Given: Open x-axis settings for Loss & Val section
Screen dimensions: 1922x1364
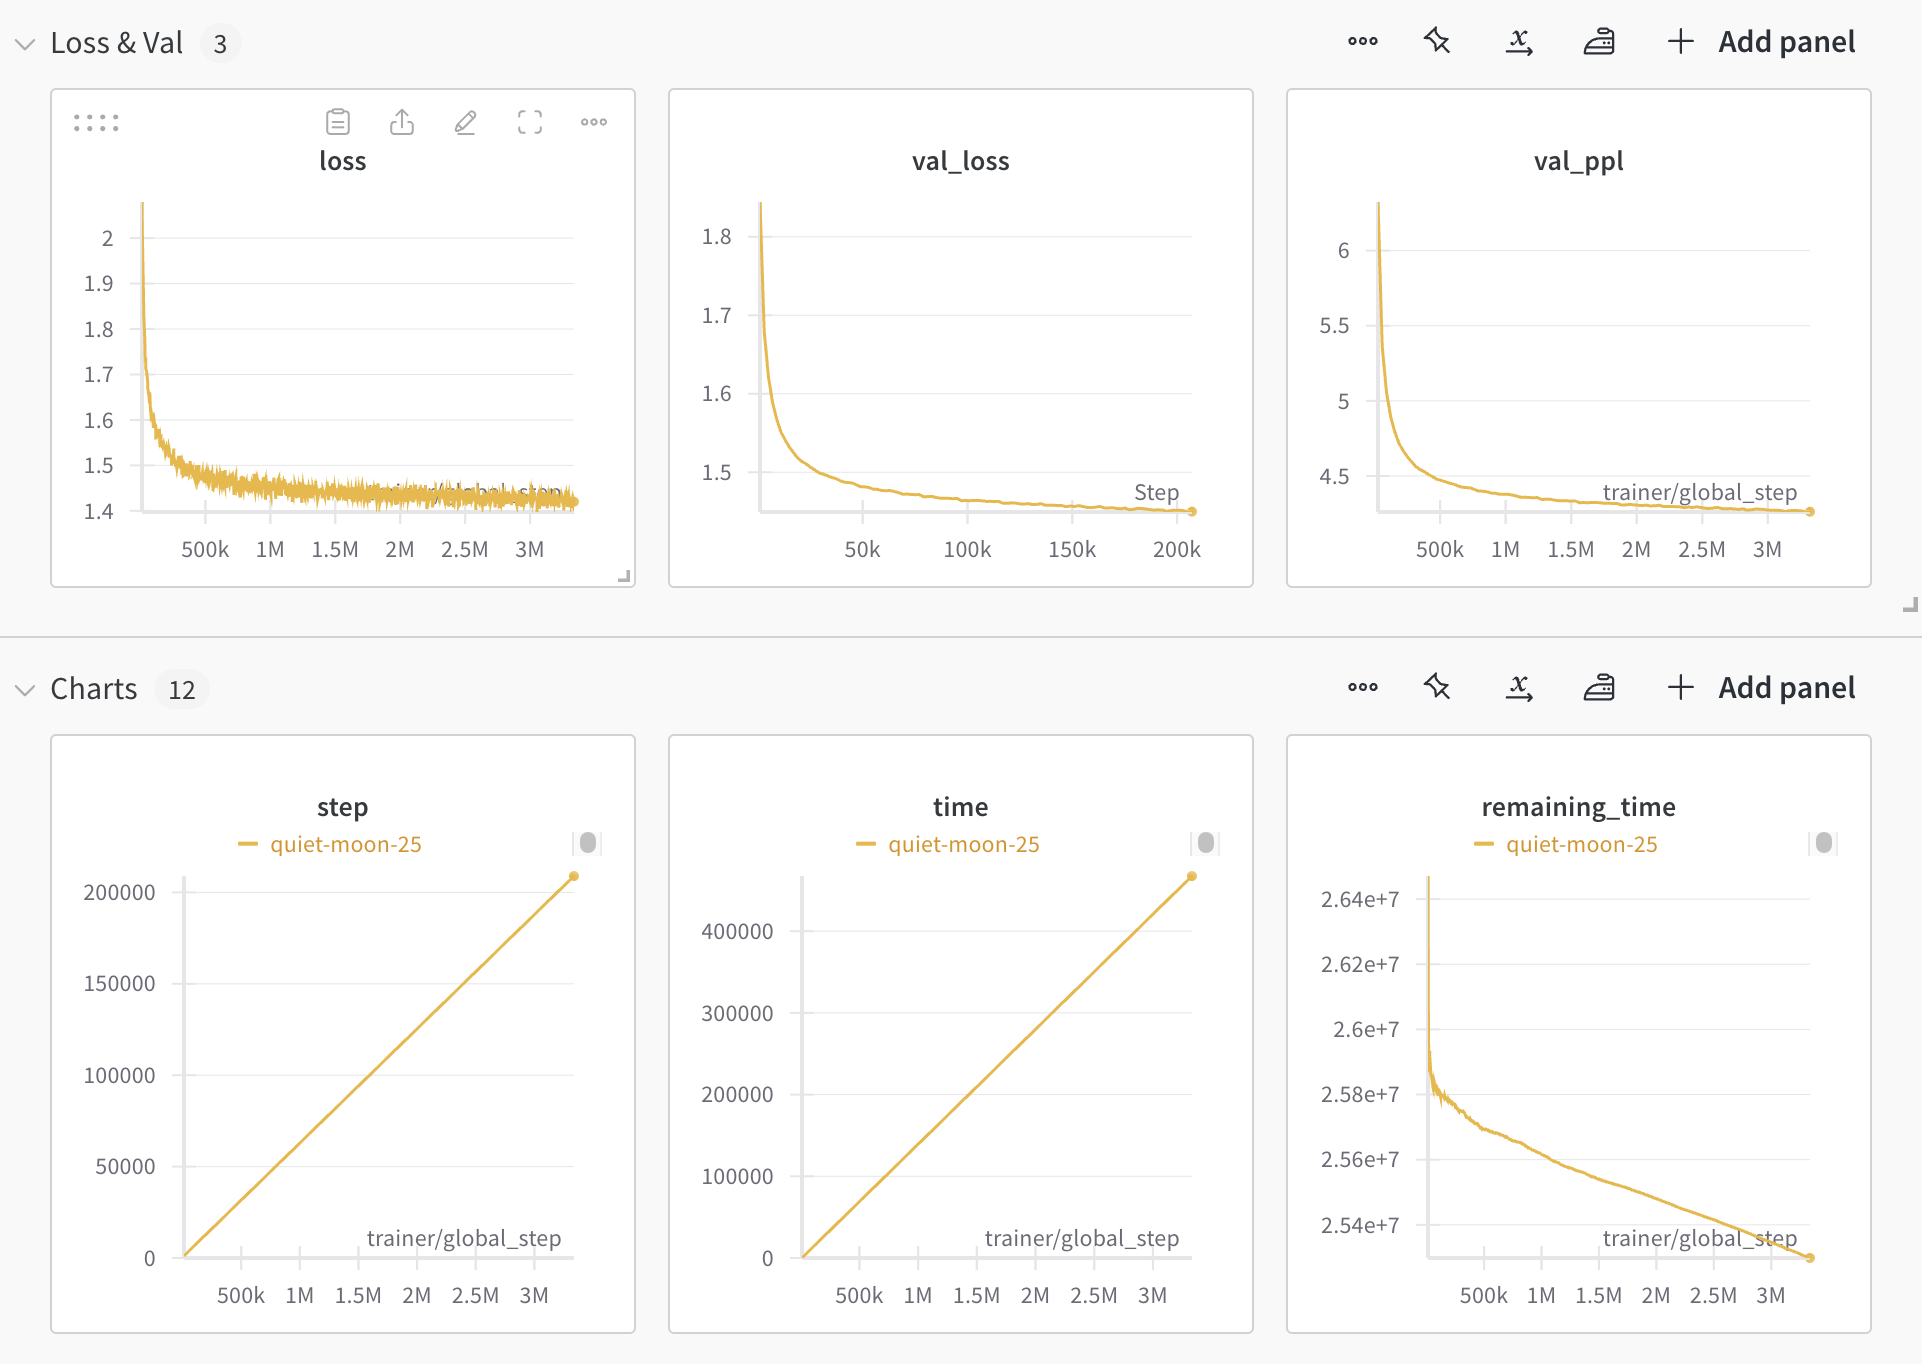Looking at the screenshot, I should click(x=1520, y=41).
